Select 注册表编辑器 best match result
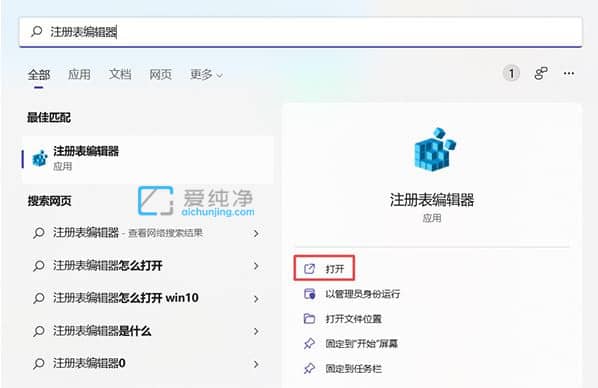Image resolution: width=598 pixels, height=388 pixels. click(148, 159)
